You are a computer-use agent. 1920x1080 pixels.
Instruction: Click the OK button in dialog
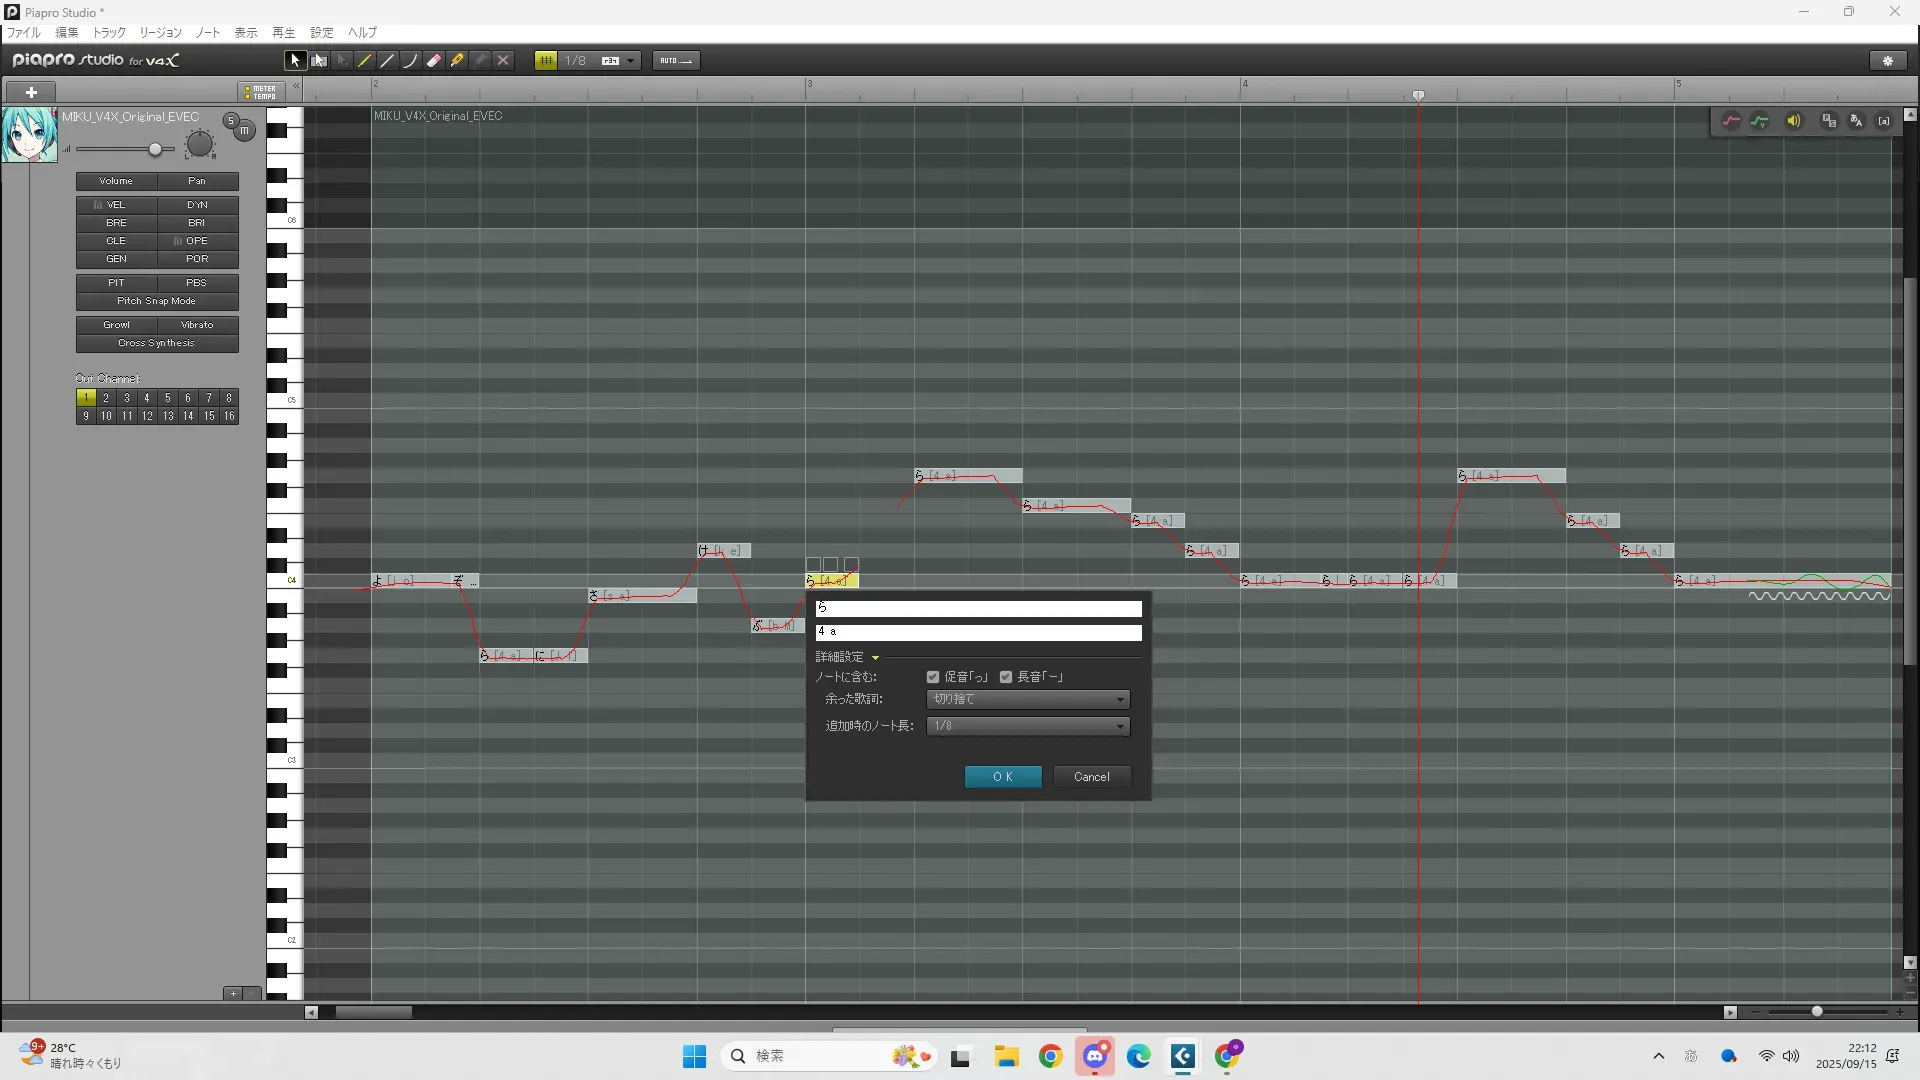point(1003,777)
